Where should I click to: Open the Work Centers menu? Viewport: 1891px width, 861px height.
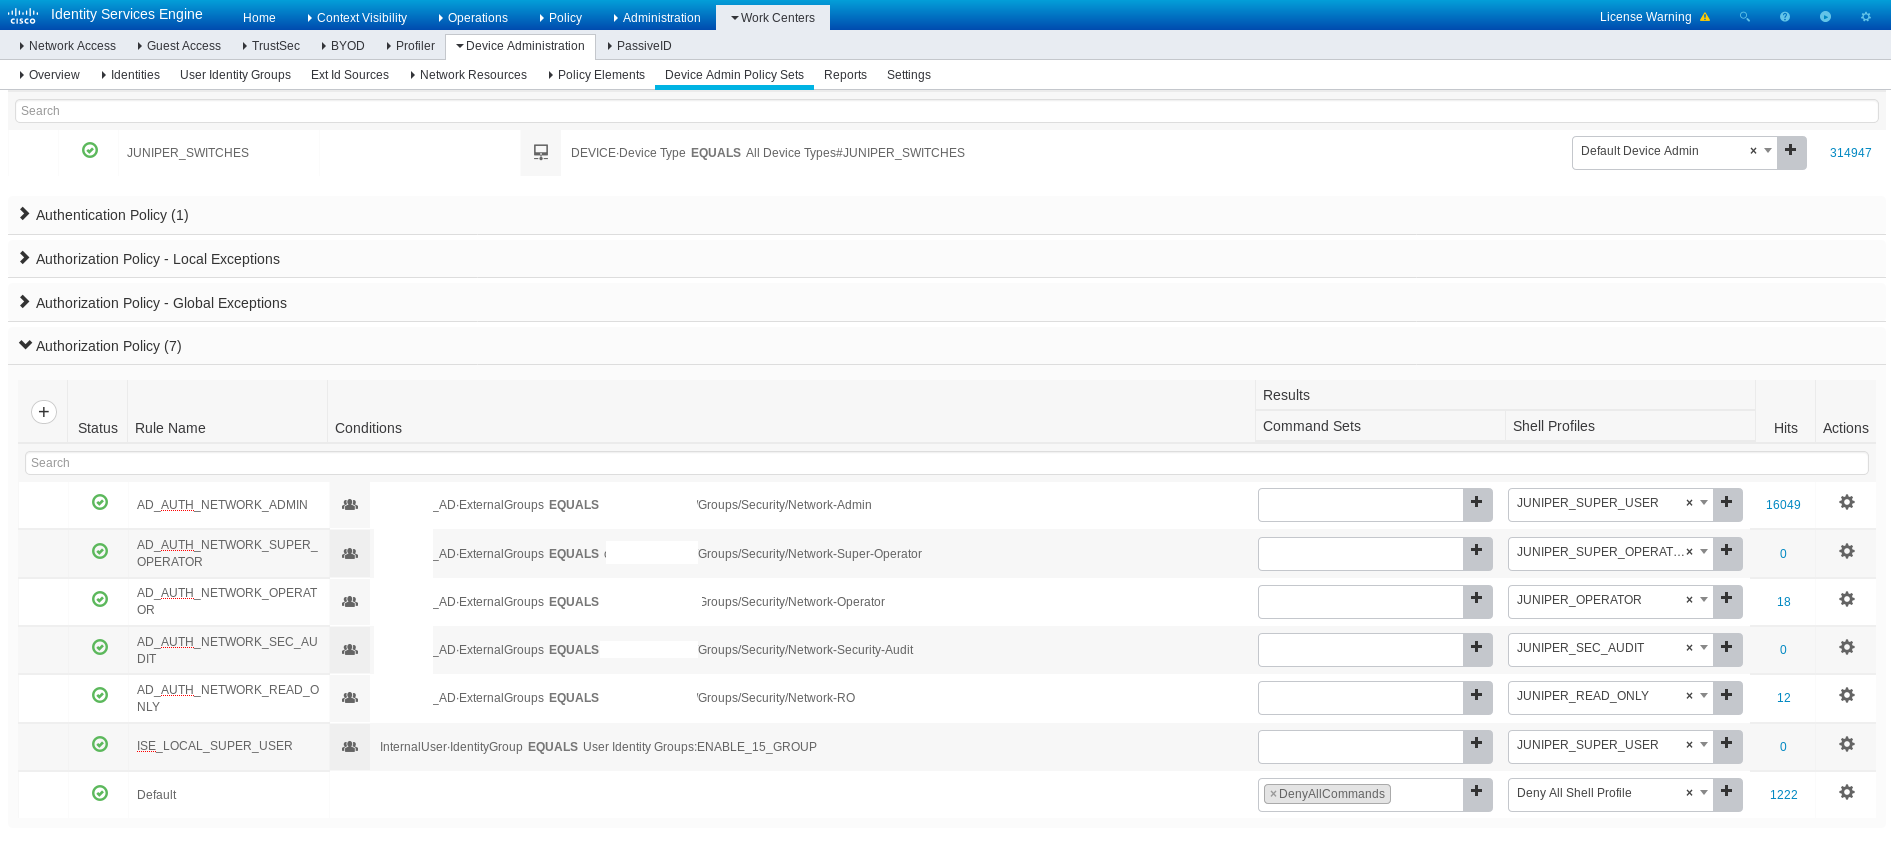[773, 18]
